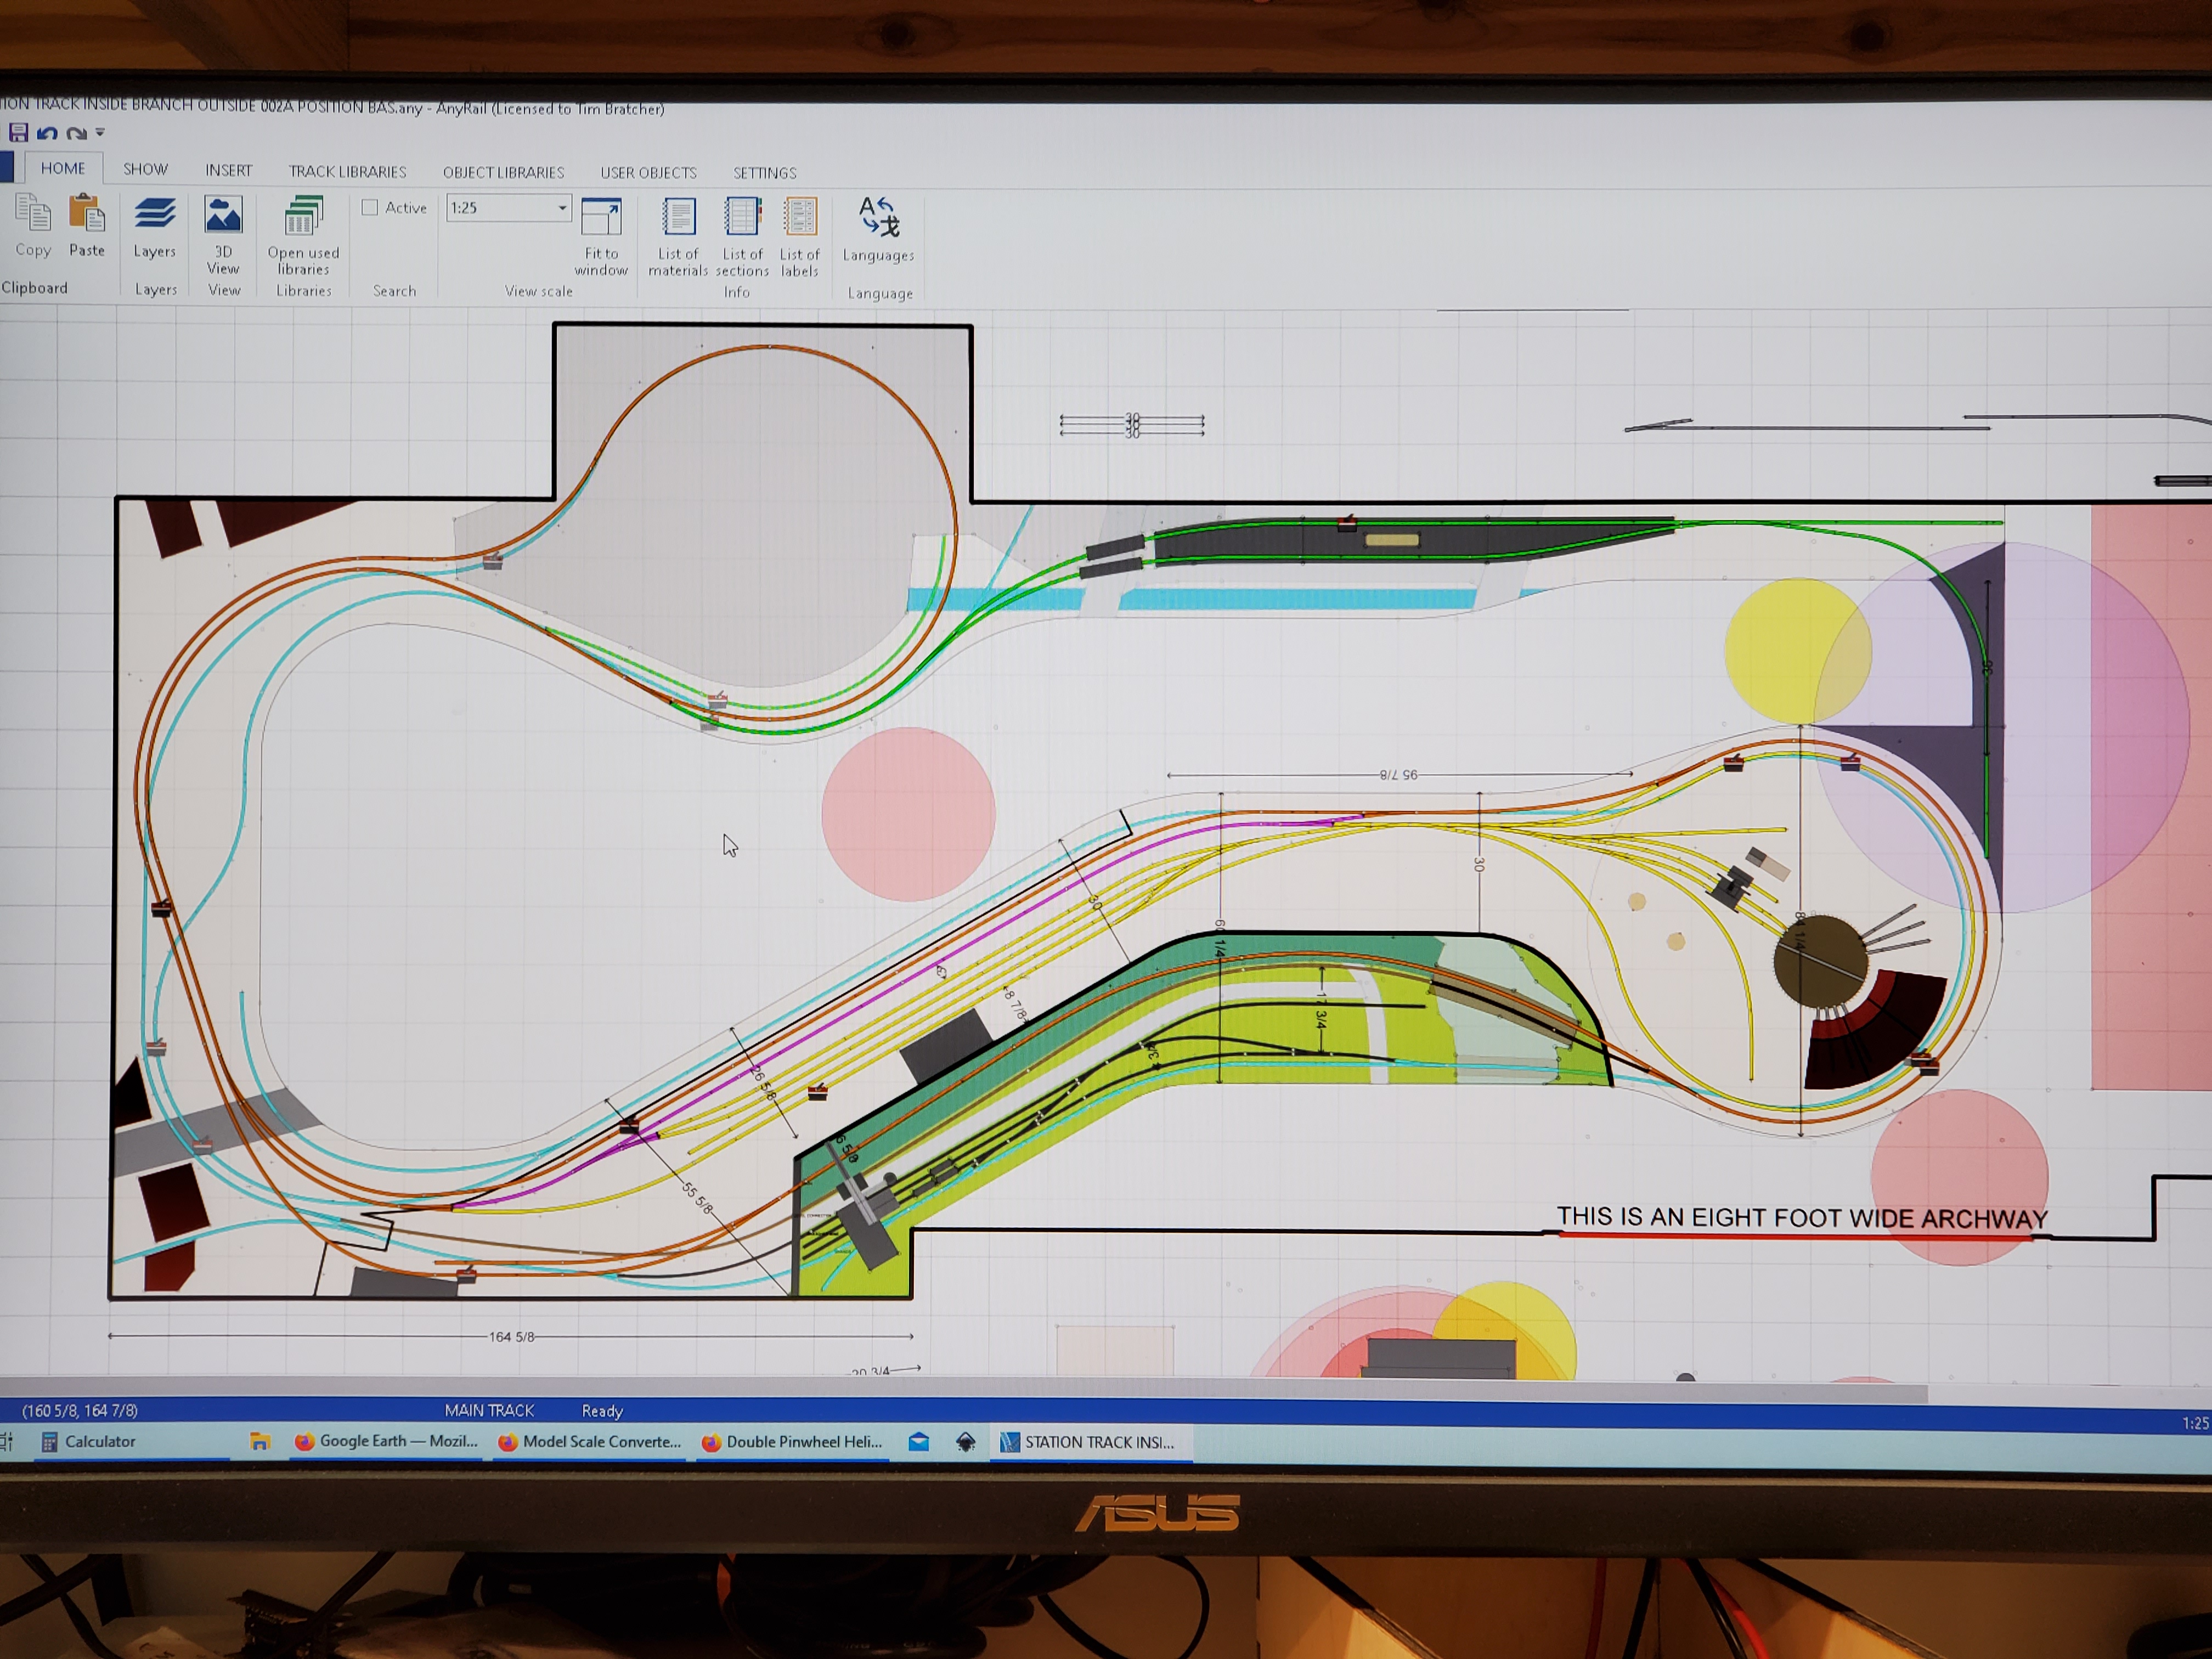Open the SHOW ribbon tab

click(145, 169)
